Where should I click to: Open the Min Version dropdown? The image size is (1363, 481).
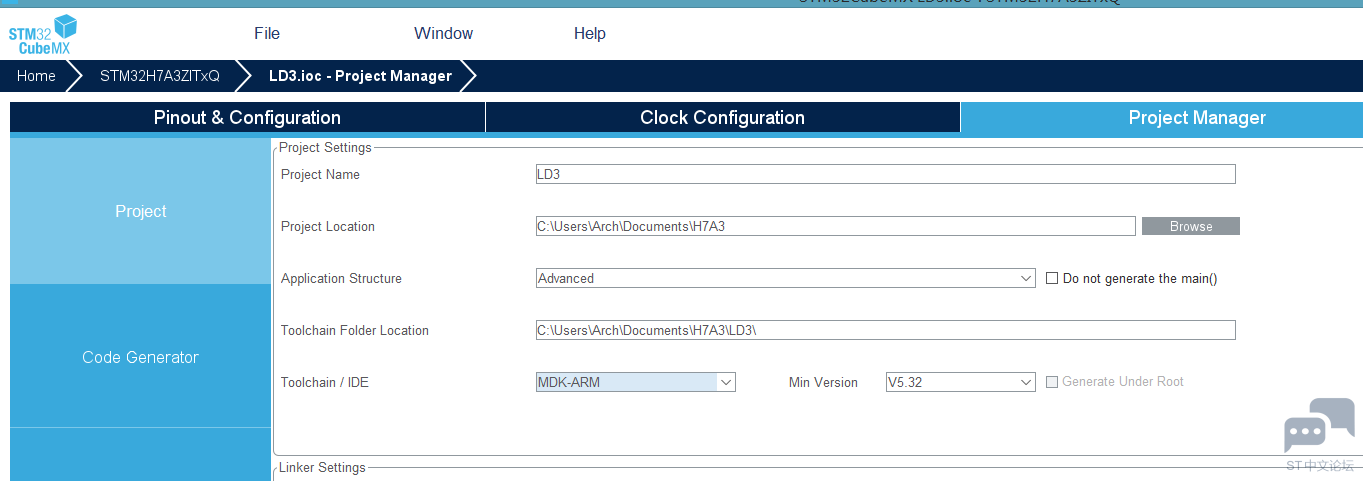961,382
